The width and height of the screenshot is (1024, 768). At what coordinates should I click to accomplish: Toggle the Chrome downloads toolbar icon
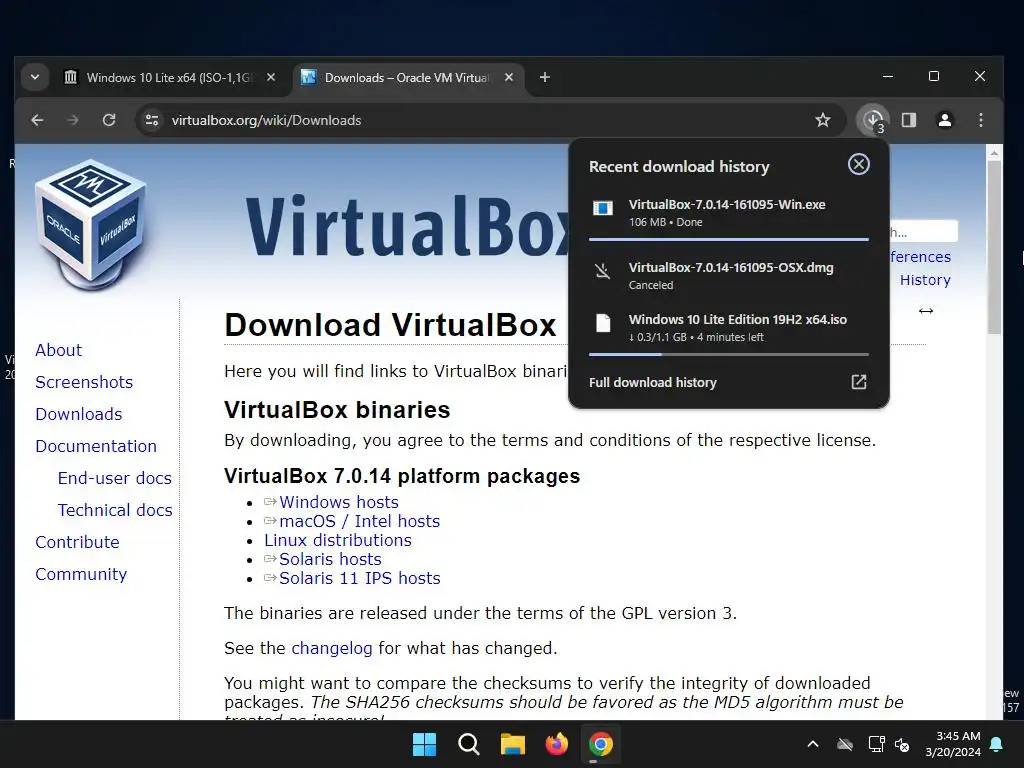[874, 120]
